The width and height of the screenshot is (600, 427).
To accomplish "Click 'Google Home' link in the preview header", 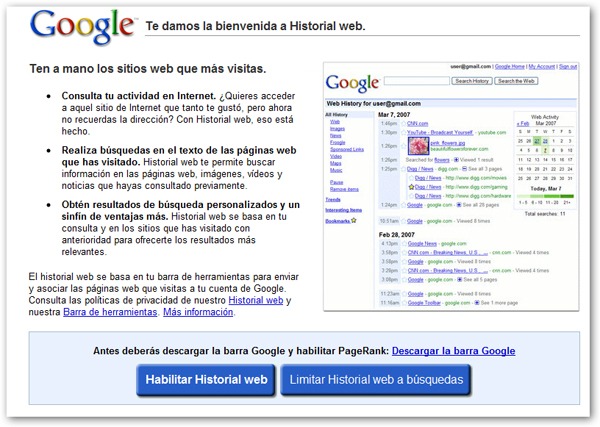I will (510, 67).
